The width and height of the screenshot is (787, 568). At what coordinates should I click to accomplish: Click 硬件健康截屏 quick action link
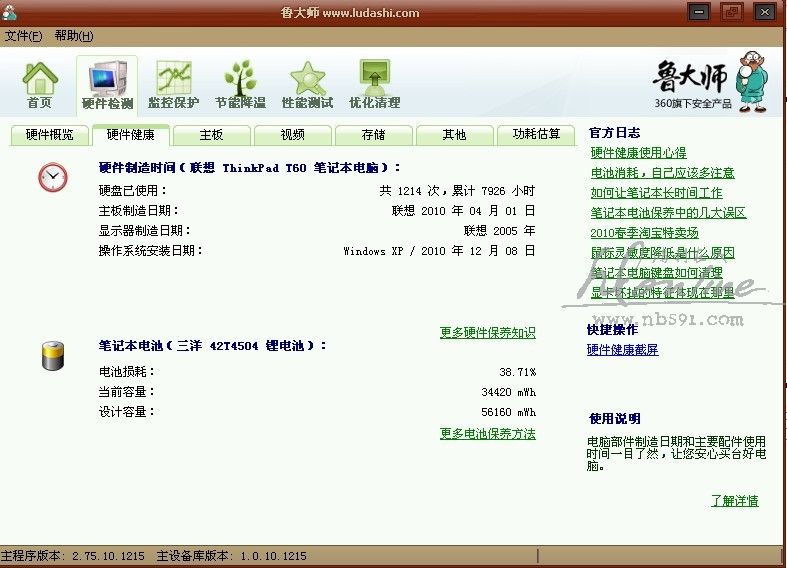pyautogui.click(x=622, y=350)
